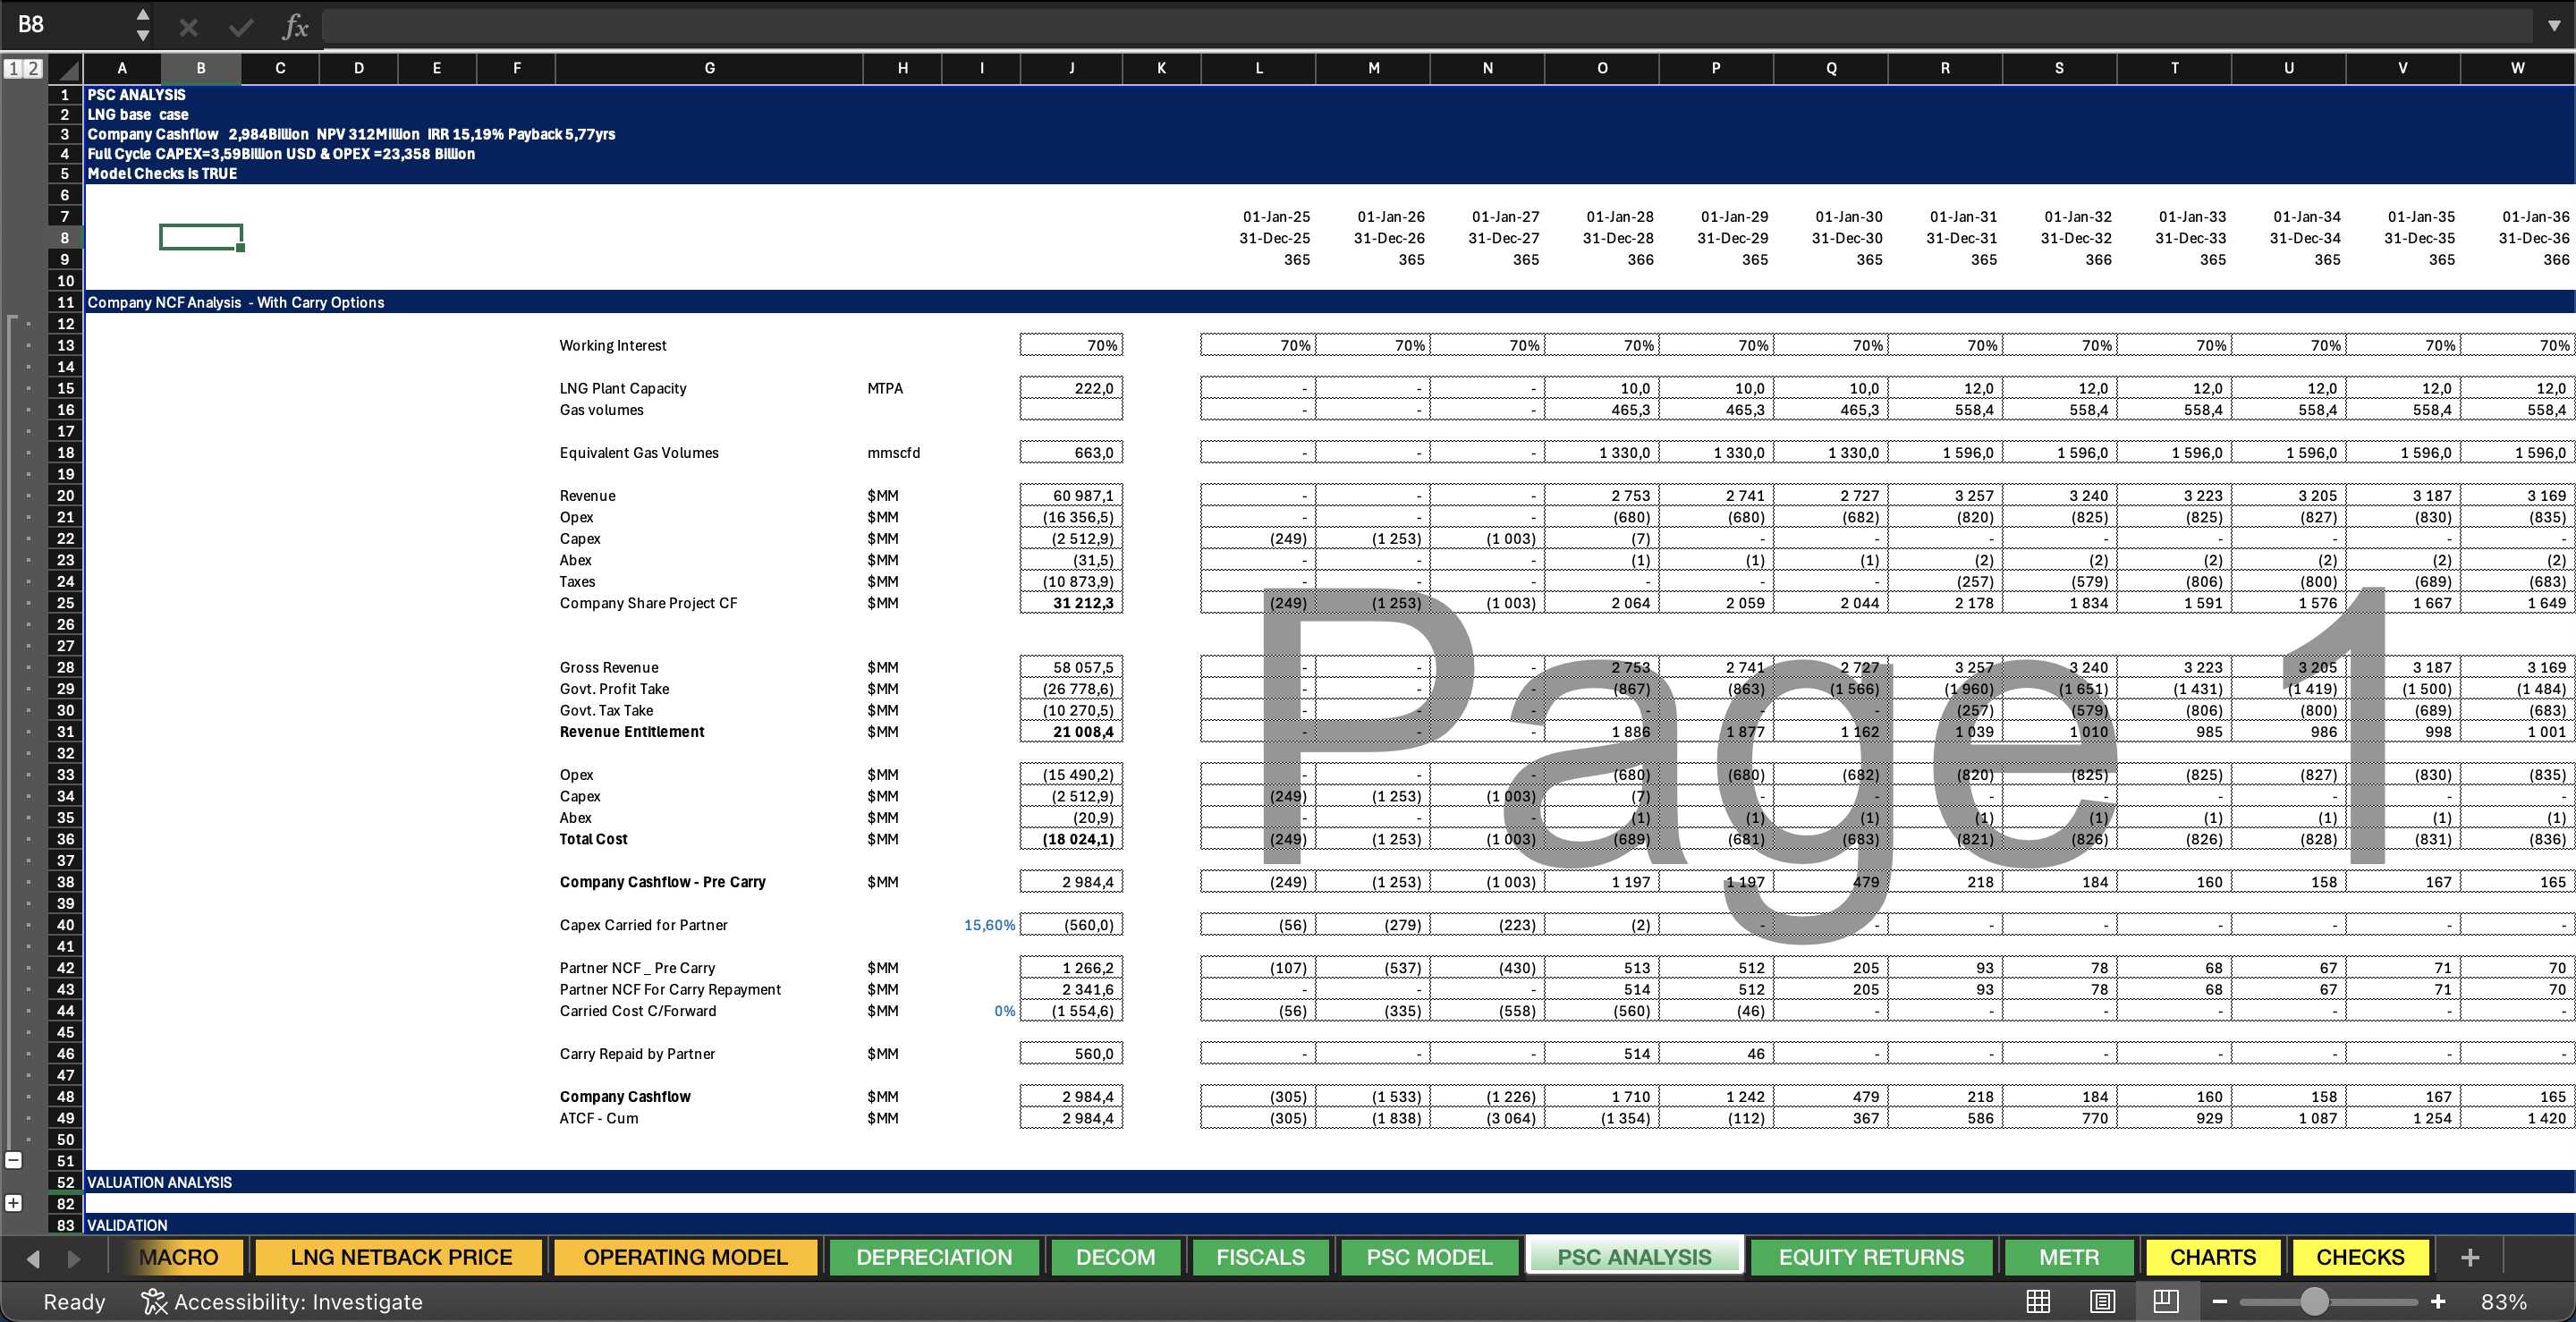Viewport: 2576px width, 1322px height.
Task: Select Company Share Project CF total 31 212,3
Action: coord(1071,603)
